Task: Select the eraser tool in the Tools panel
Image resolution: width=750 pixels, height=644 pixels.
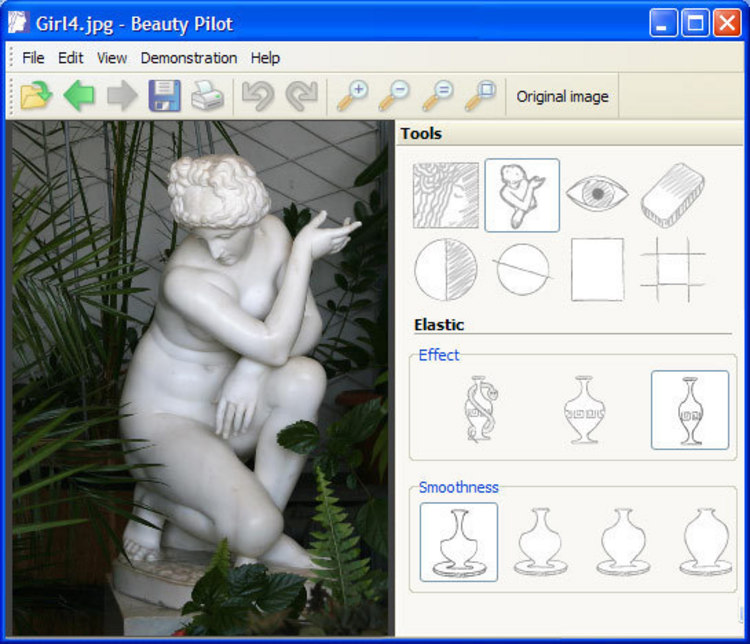Action: tap(672, 194)
